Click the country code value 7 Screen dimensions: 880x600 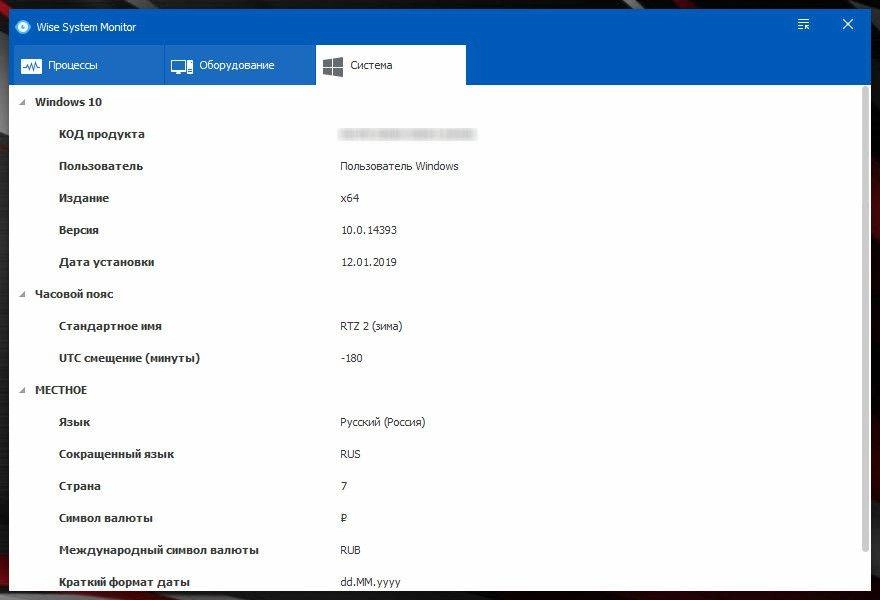pos(344,486)
